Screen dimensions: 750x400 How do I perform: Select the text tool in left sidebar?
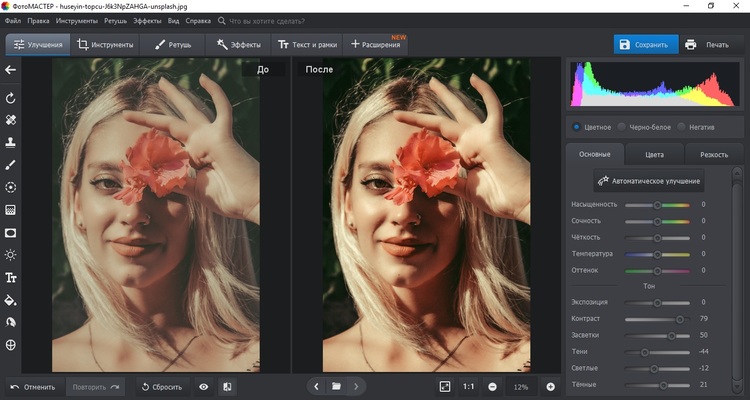[x=11, y=277]
